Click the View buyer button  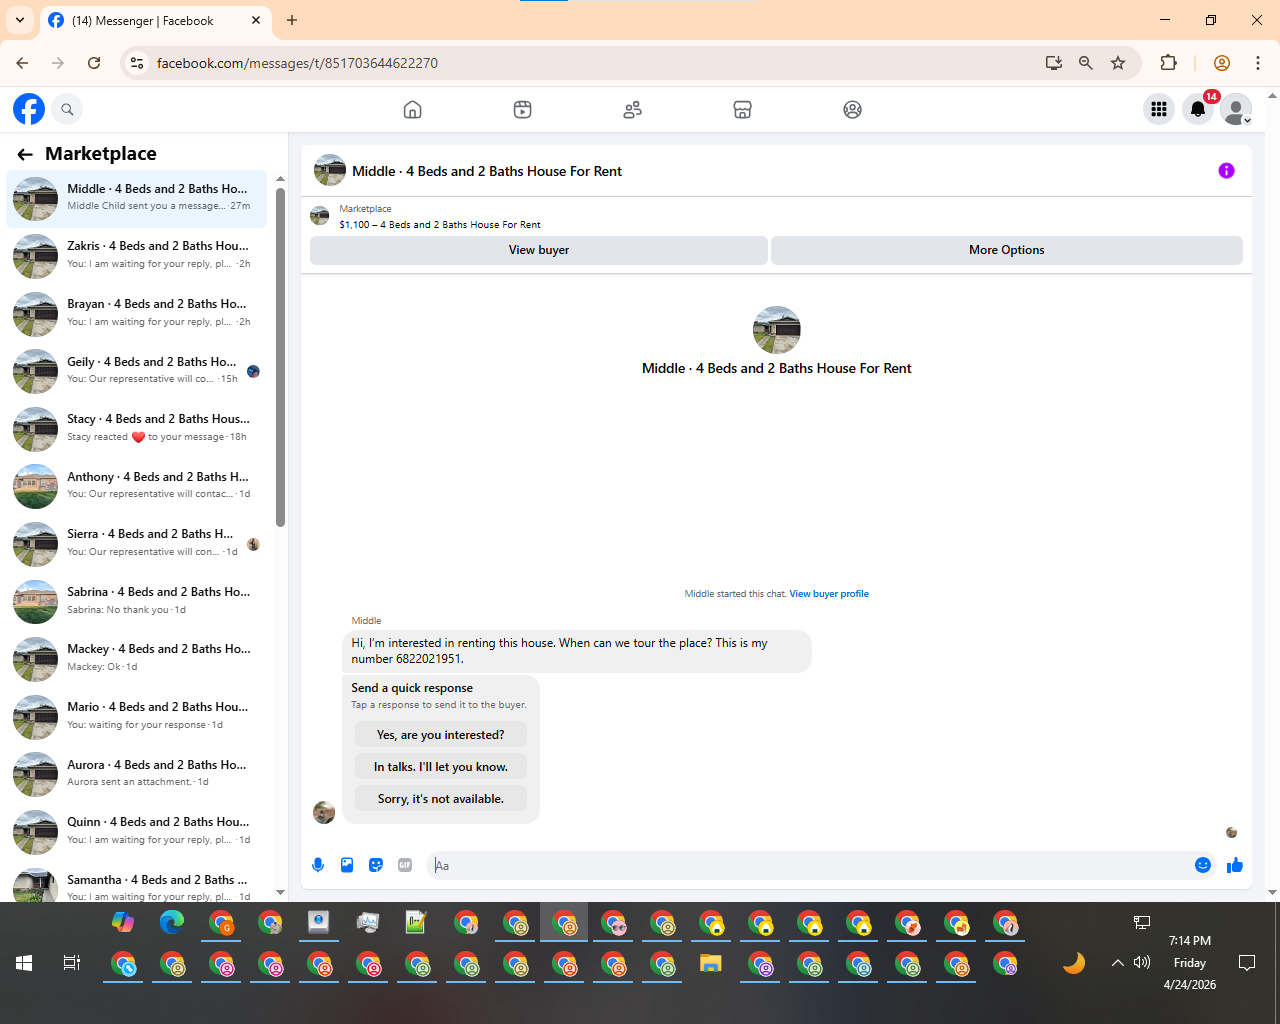pyautogui.click(x=539, y=250)
